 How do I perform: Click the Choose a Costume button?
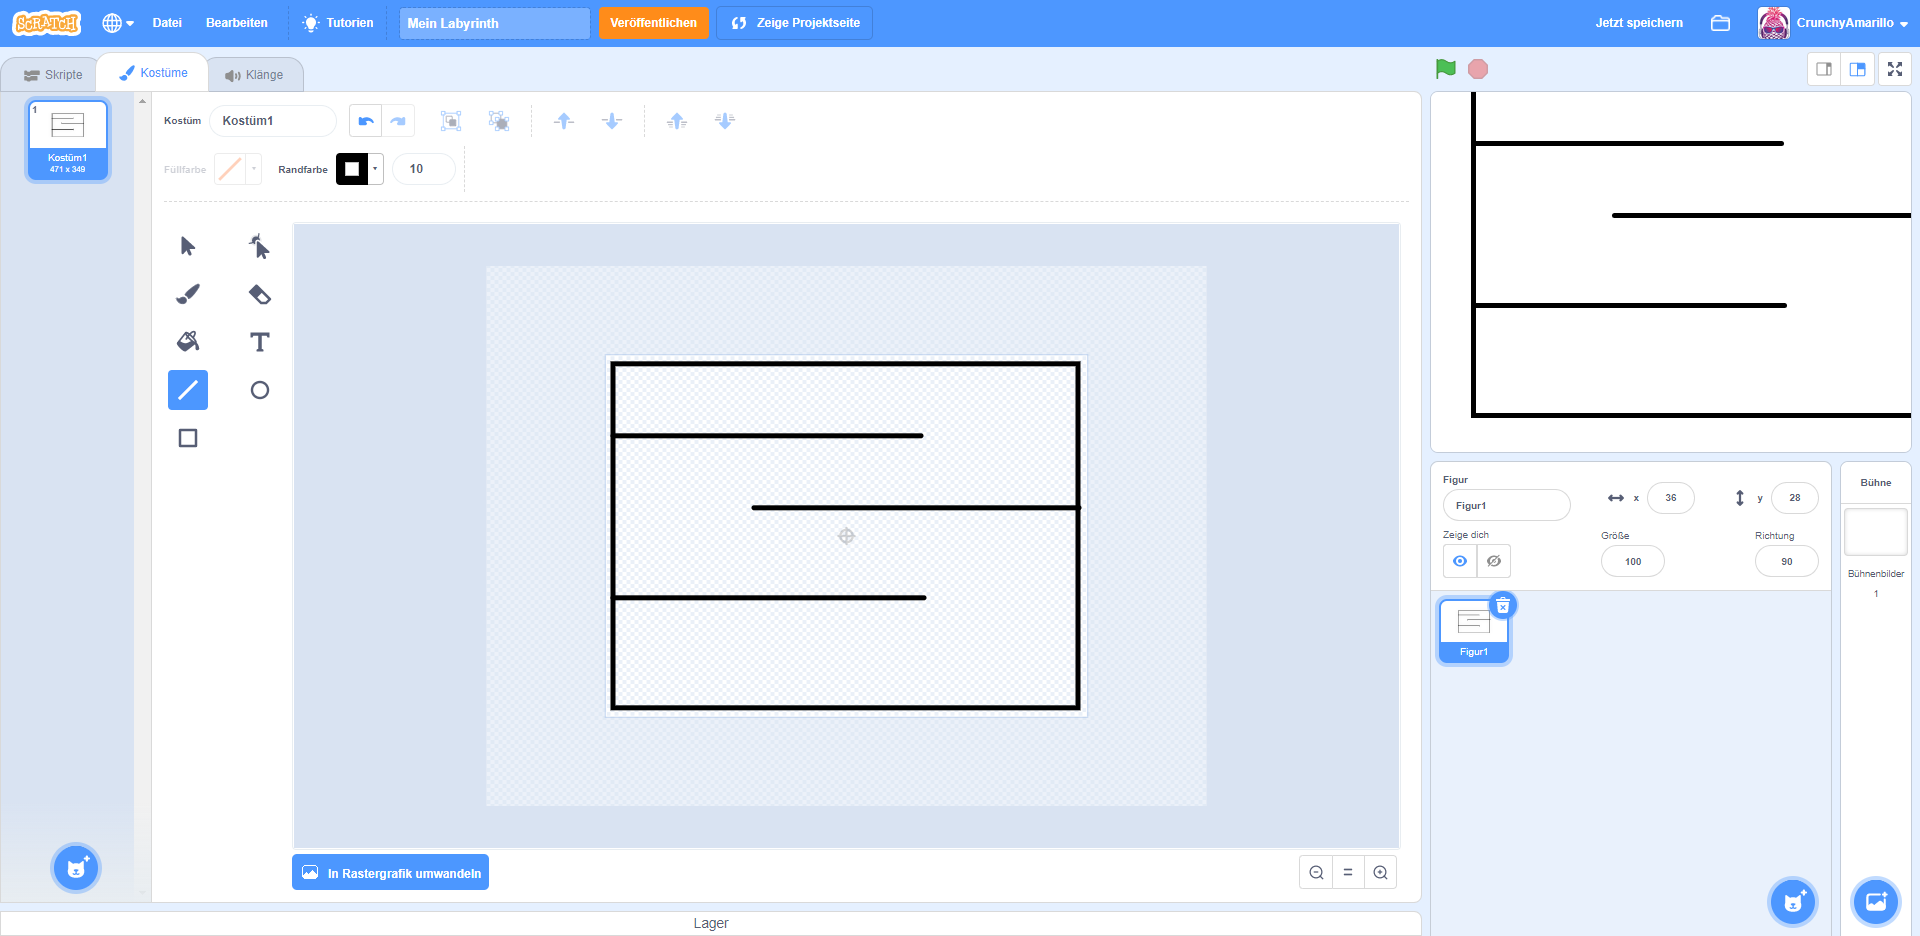coord(76,868)
